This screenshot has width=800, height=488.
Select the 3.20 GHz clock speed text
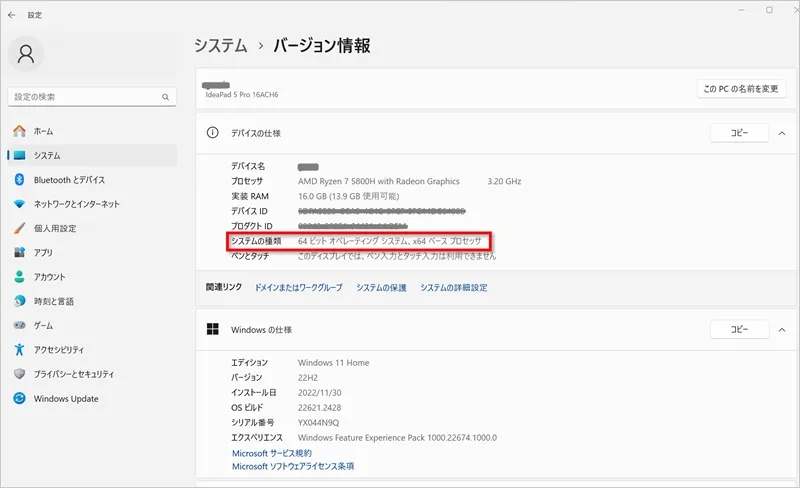(x=504, y=181)
